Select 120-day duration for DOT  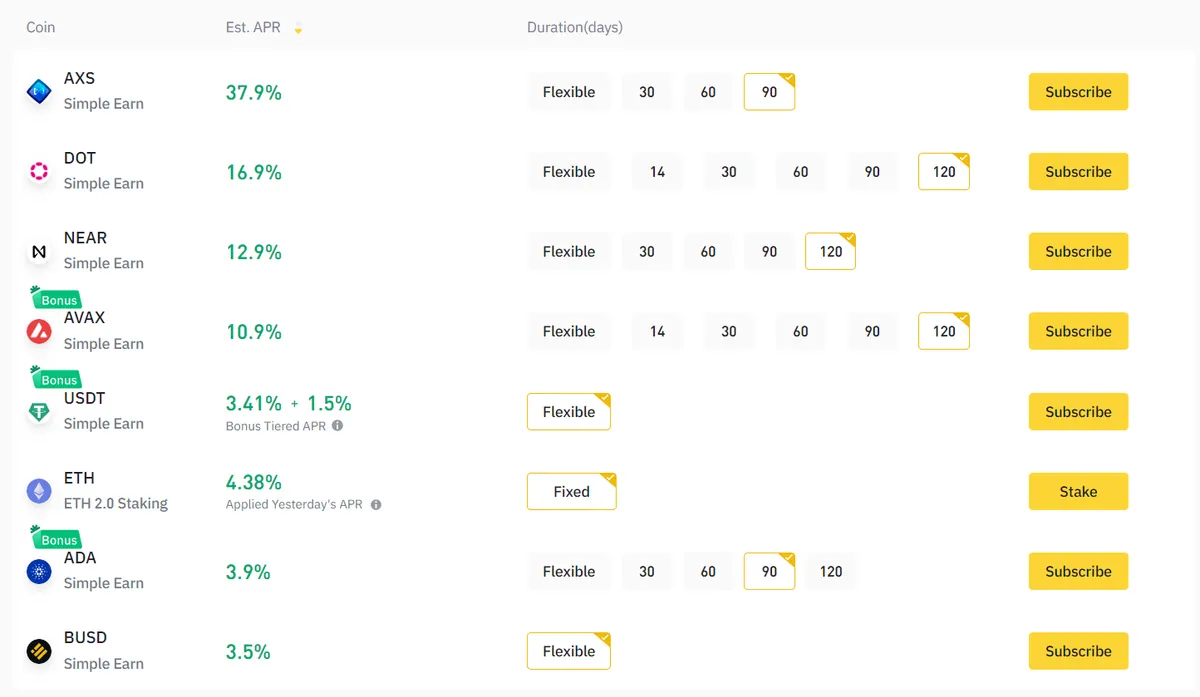tap(944, 172)
